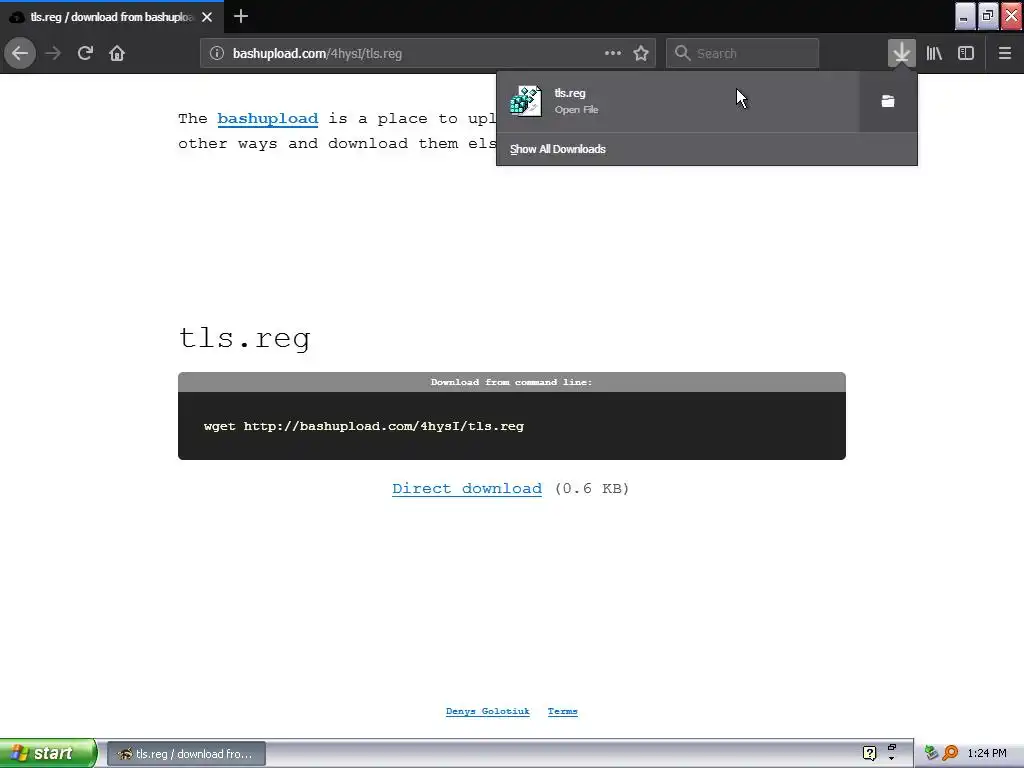Click the orange magnifier tray icon
Screen dimensions: 1024x768
pyautogui.click(x=950, y=753)
